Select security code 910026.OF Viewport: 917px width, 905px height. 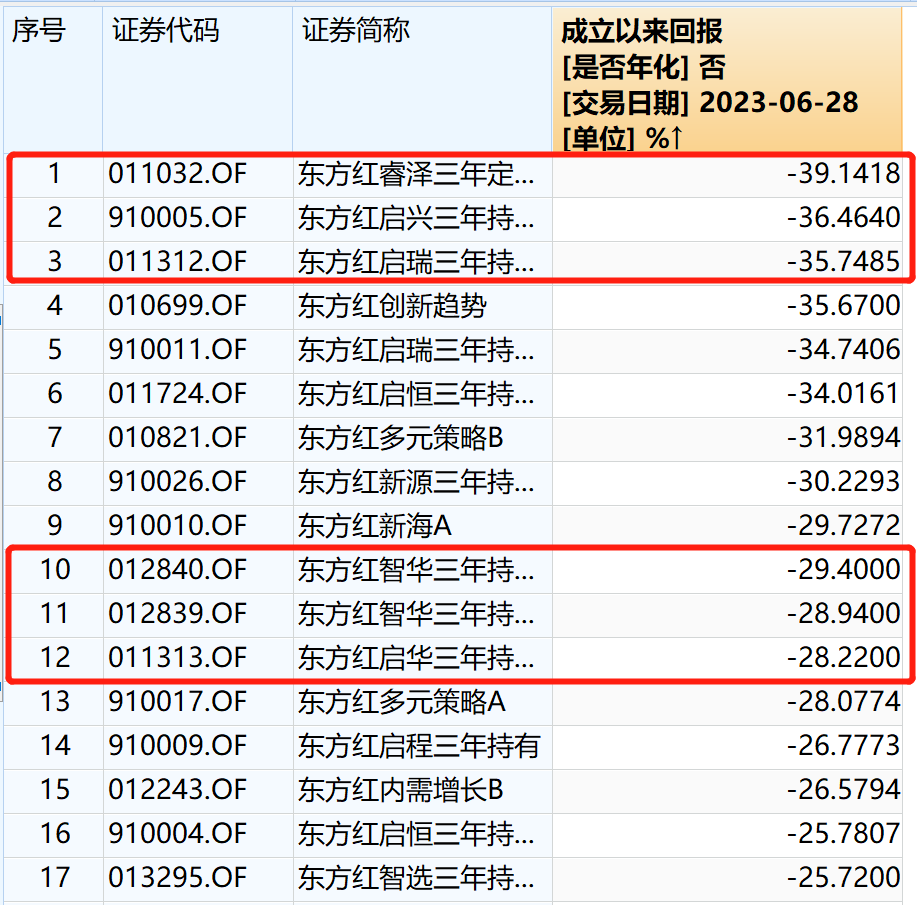pos(178,481)
